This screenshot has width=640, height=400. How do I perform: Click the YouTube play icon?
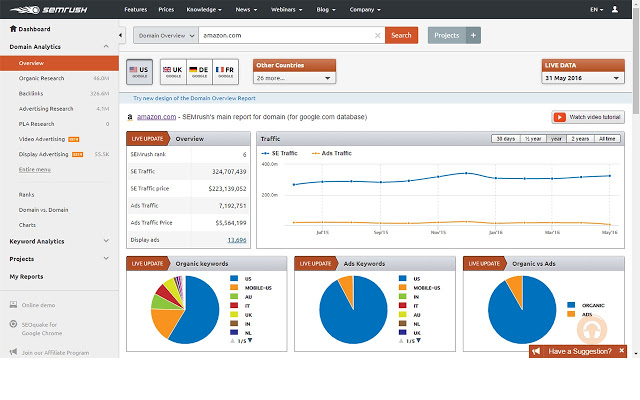(x=560, y=117)
